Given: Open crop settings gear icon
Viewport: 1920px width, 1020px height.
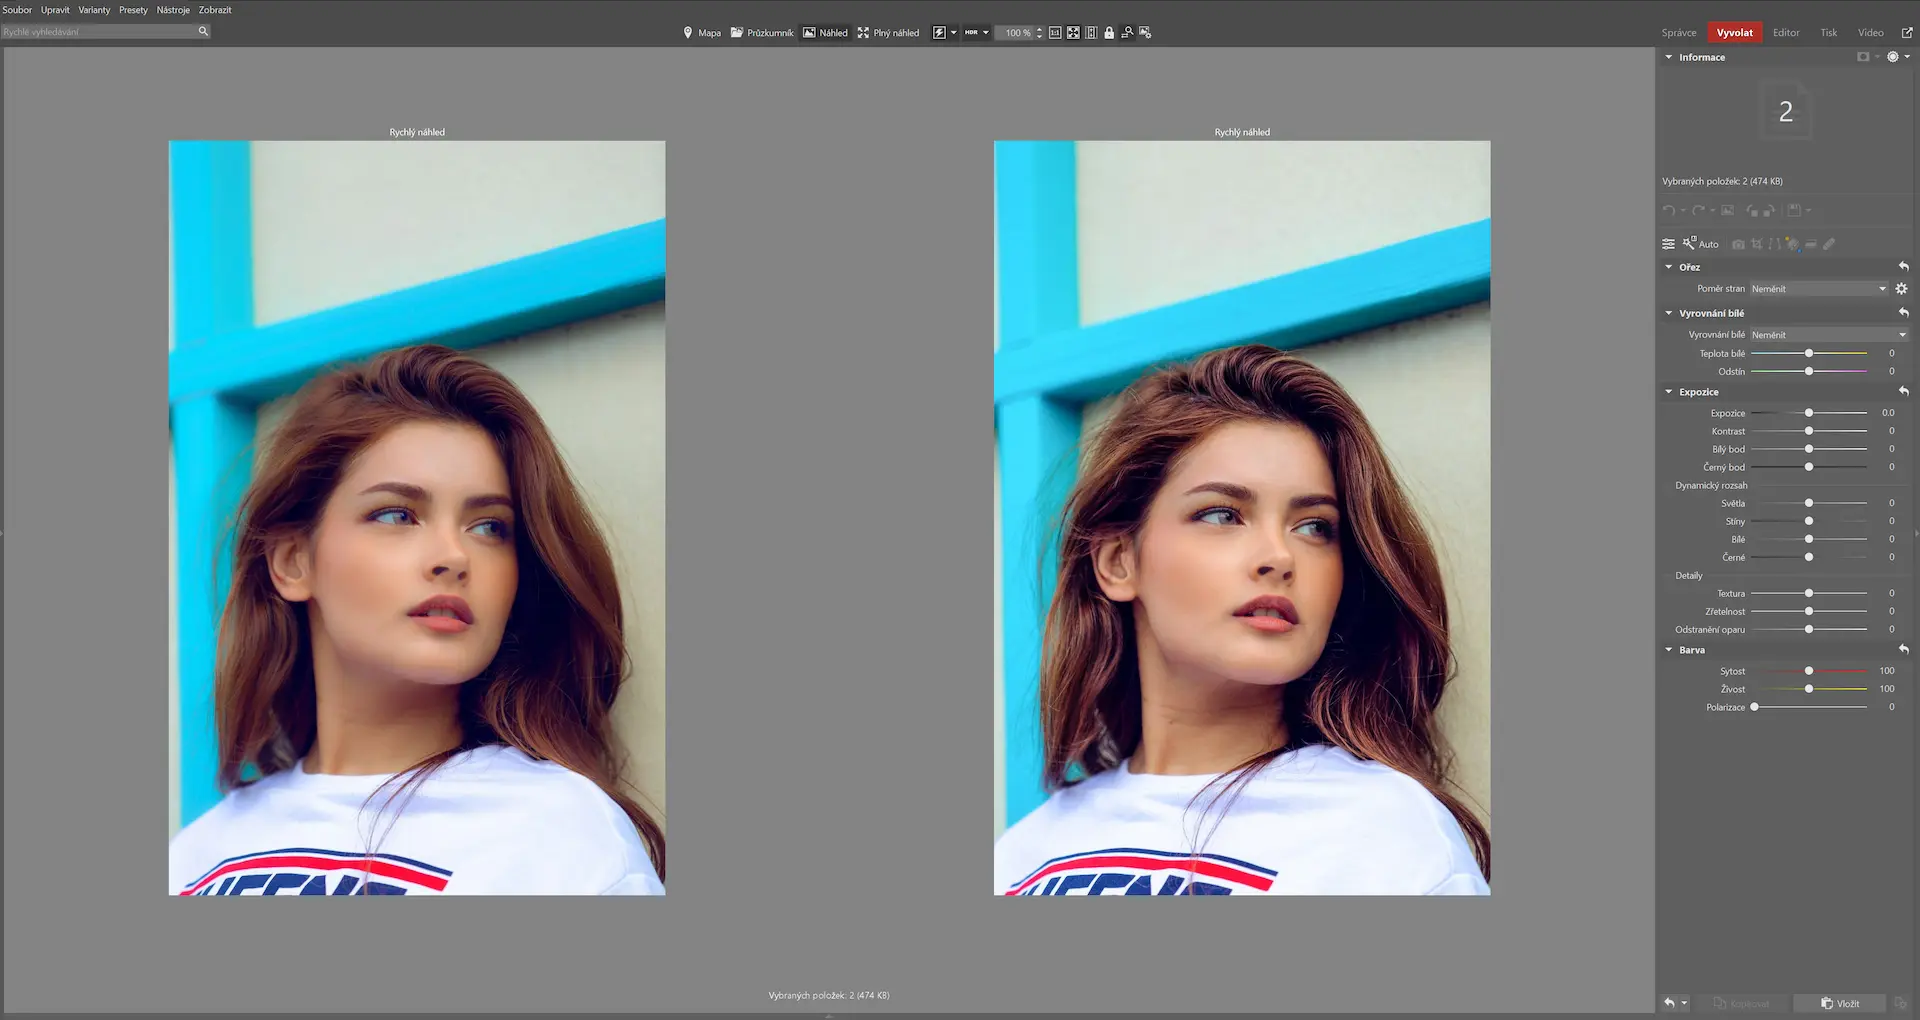Looking at the screenshot, I should pyautogui.click(x=1901, y=289).
